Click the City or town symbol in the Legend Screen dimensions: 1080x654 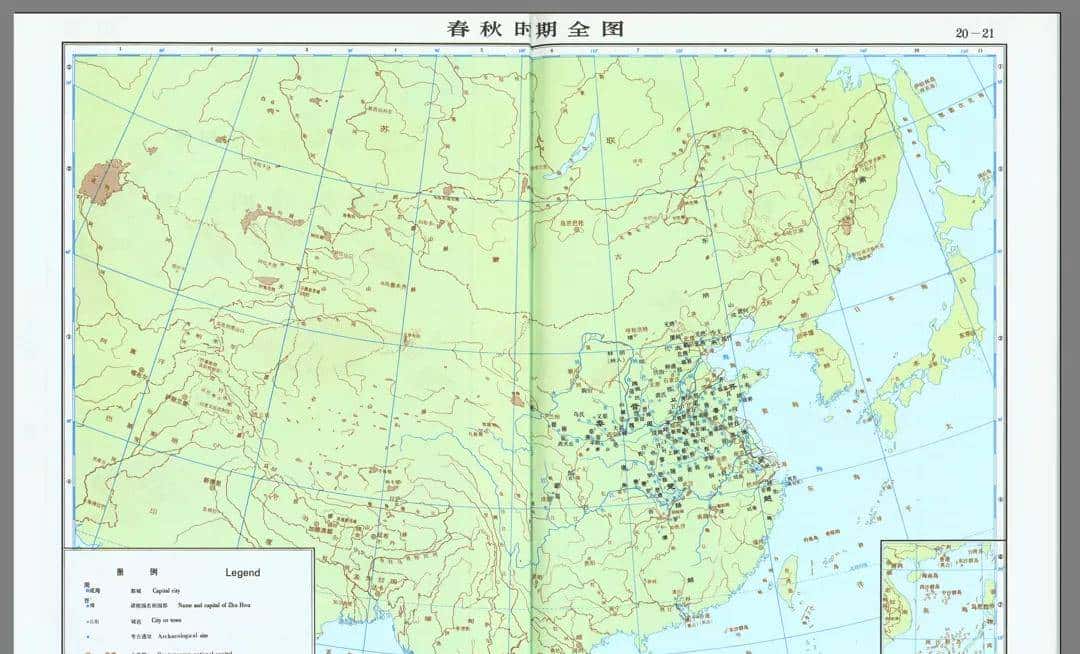tap(88, 619)
